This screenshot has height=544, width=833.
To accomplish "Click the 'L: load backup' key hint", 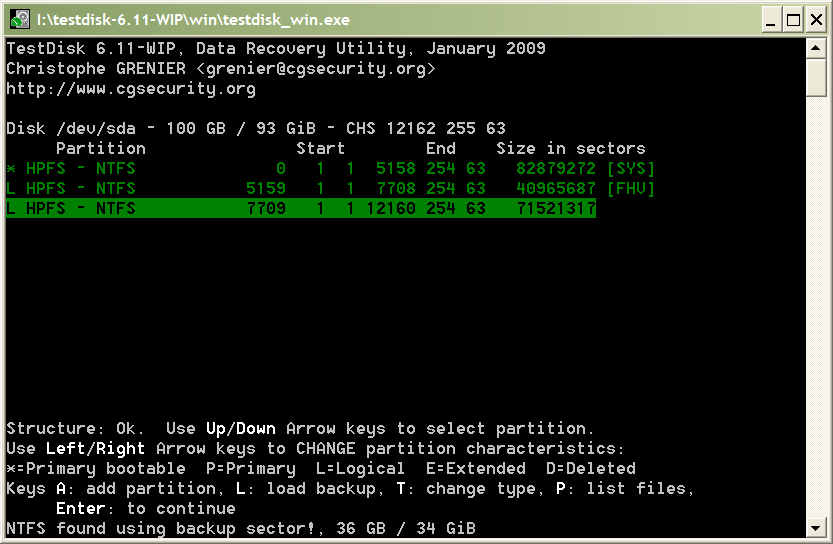I will pos(309,488).
